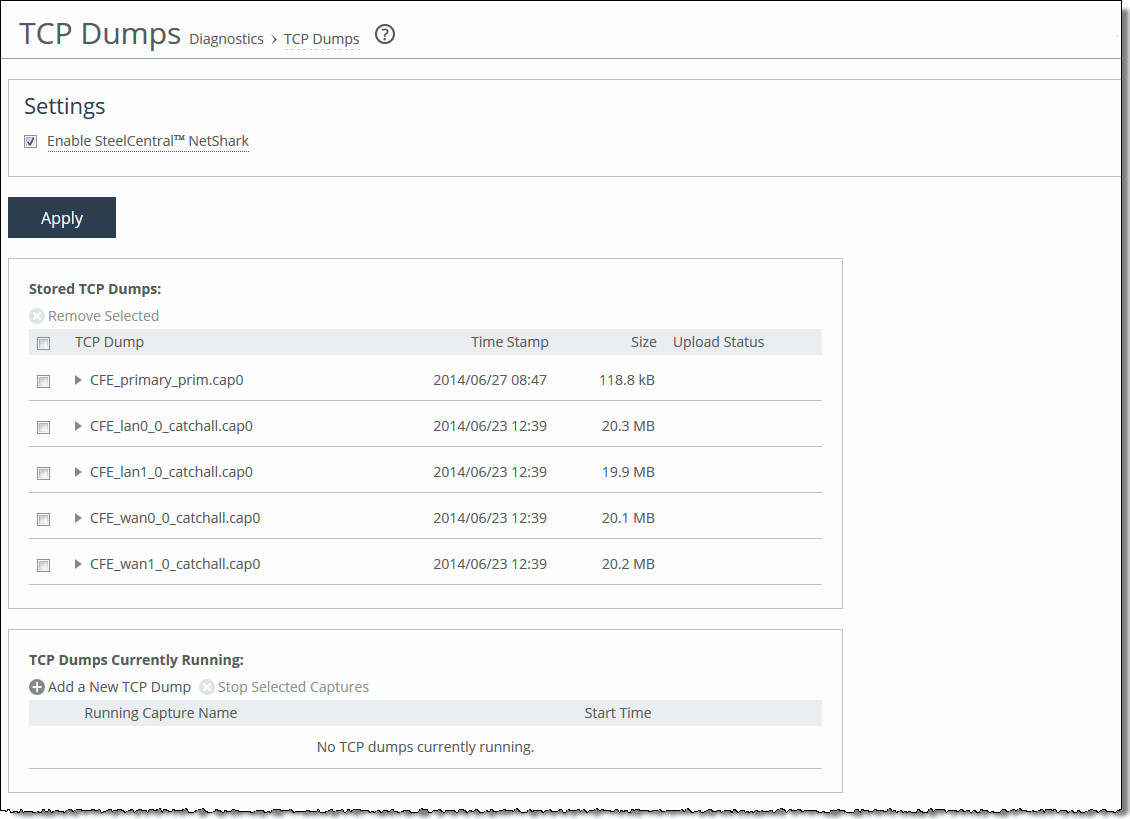
Task: Open the help question mark icon
Action: click(x=385, y=35)
